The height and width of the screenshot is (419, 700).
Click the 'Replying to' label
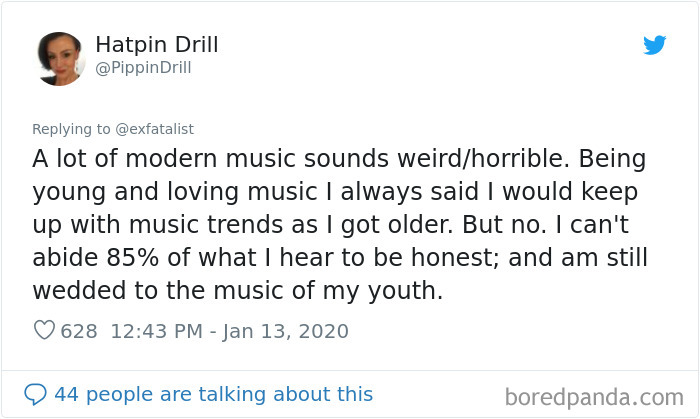pyautogui.click(x=71, y=129)
